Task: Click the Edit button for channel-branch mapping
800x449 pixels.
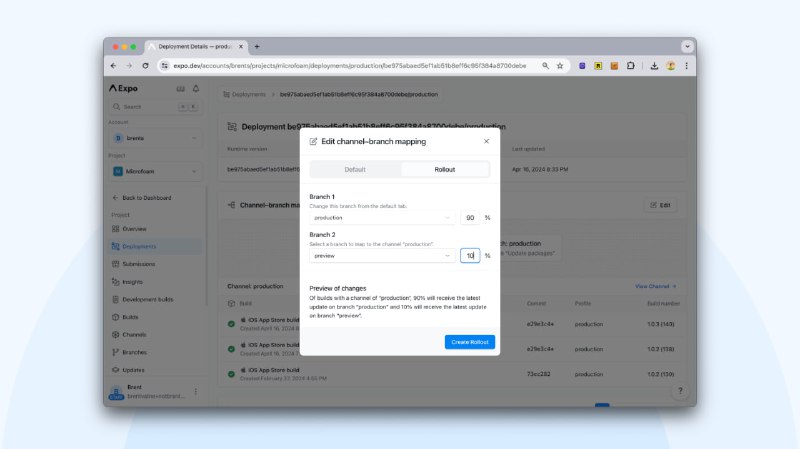Action: pyautogui.click(x=660, y=205)
